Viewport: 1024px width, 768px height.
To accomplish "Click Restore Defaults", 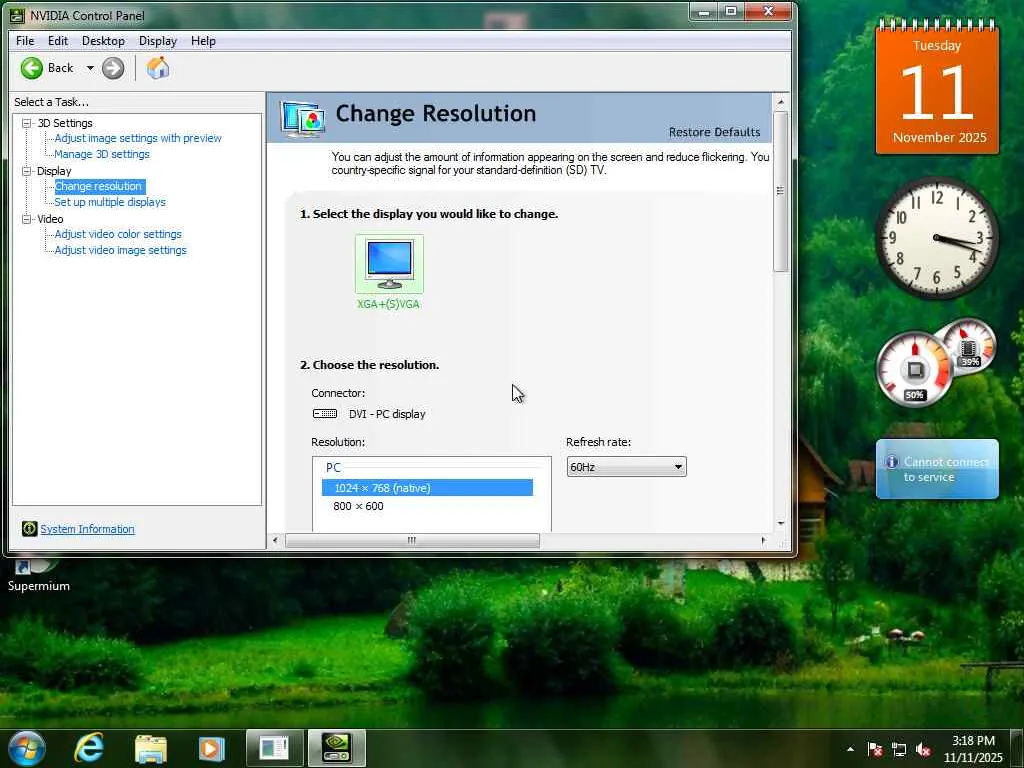I will point(714,132).
